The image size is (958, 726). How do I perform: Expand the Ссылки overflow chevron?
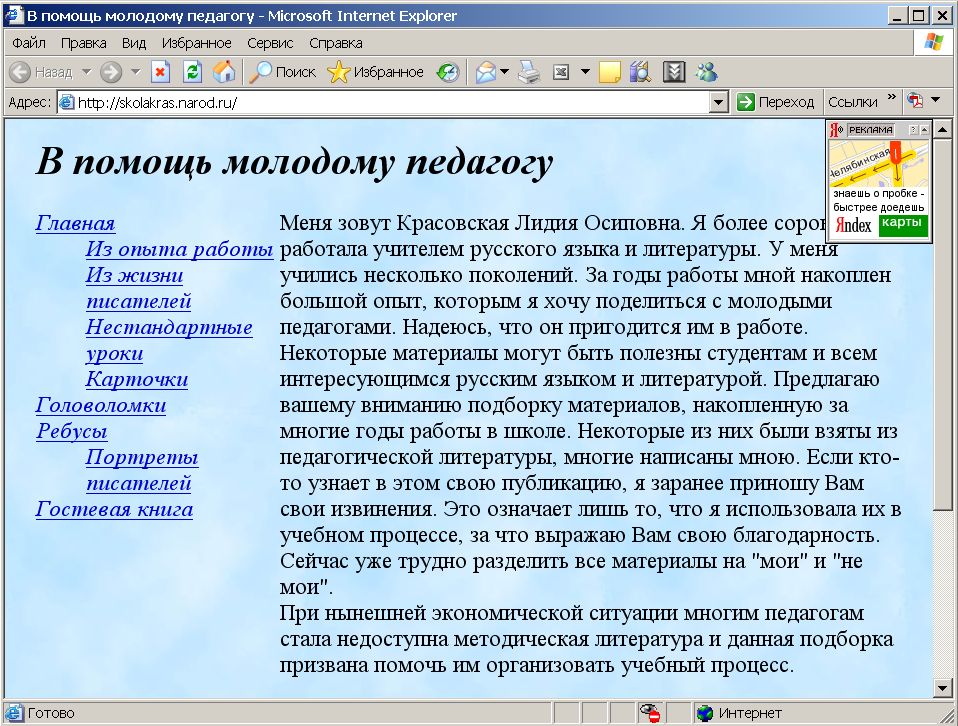coord(891,97)
